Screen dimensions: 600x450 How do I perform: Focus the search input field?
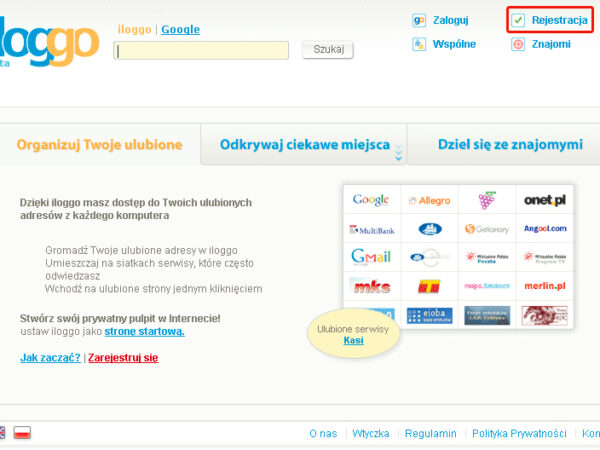(x=202, y=50)
